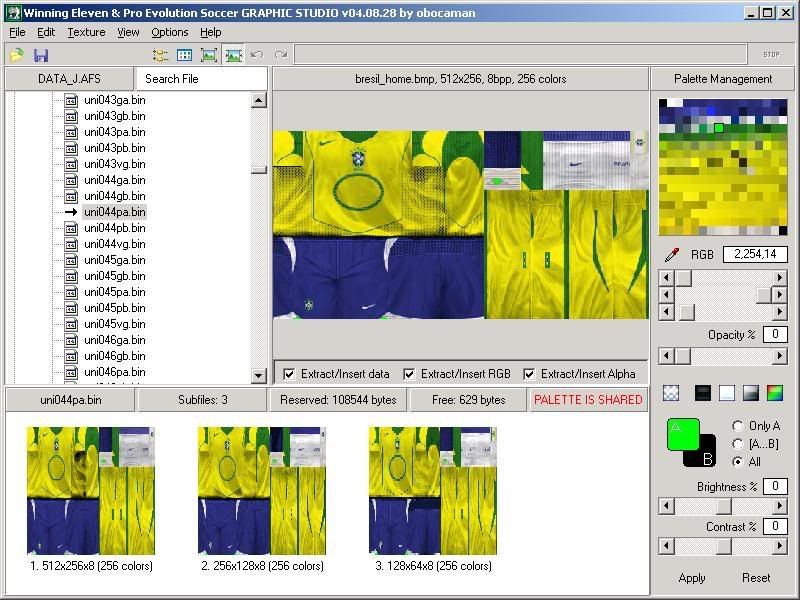Select the 256x128x8 subfile thumbnail

[x=262, y=491]
